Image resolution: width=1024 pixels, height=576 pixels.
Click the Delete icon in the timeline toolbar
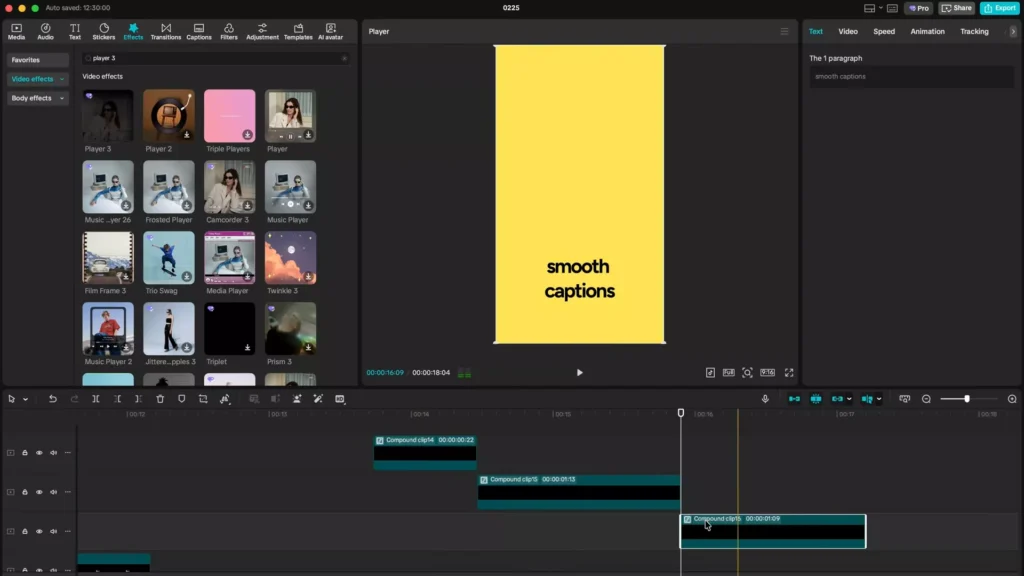(x=160, y=399)
